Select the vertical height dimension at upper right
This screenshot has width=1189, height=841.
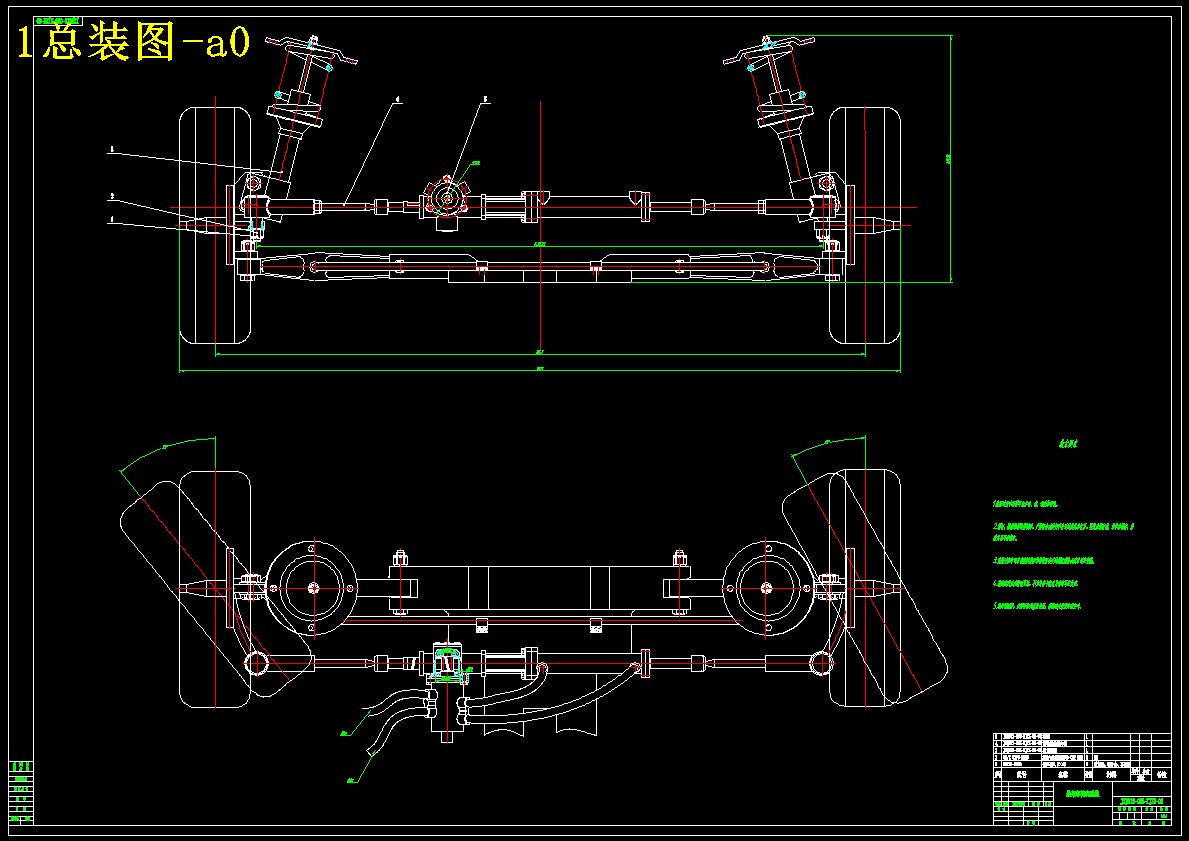pos(951,158)
